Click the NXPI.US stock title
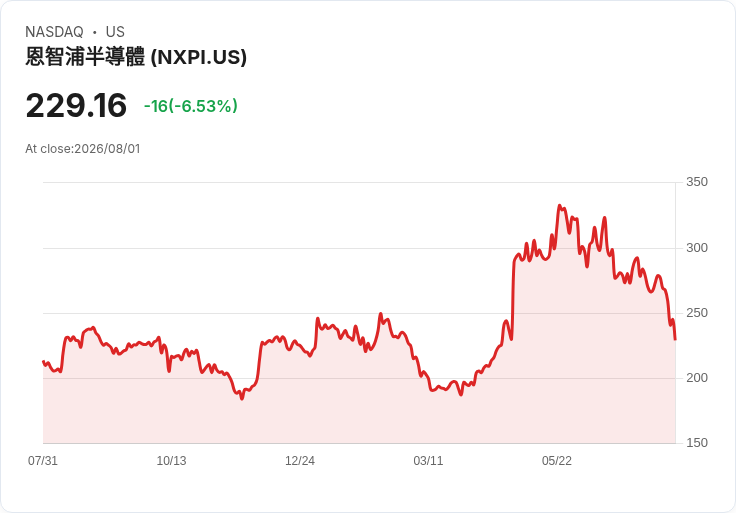Screen dimensions: 736x513 (x=136, y=57)
